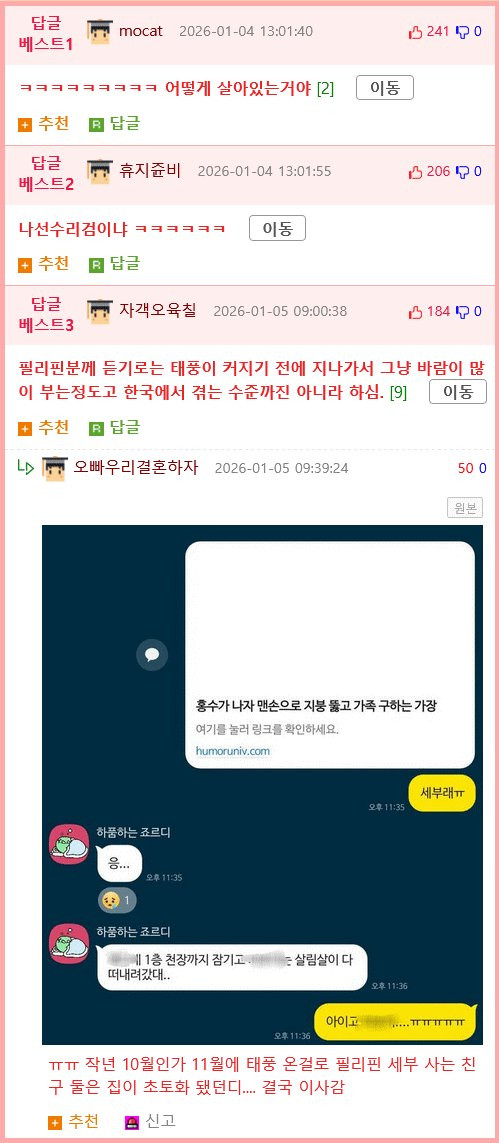Open the KakaoTalk chat screenshot image
This screenshot has width=499, height=1143.
262,784
